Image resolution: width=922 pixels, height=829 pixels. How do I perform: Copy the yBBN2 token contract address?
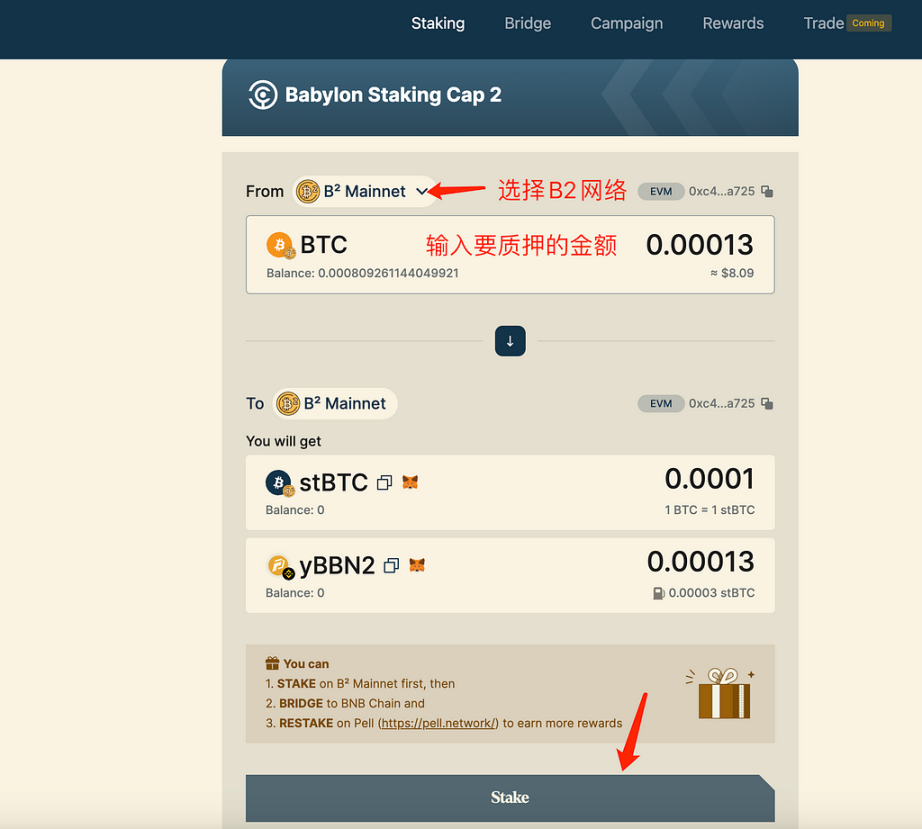coord(391,566)
